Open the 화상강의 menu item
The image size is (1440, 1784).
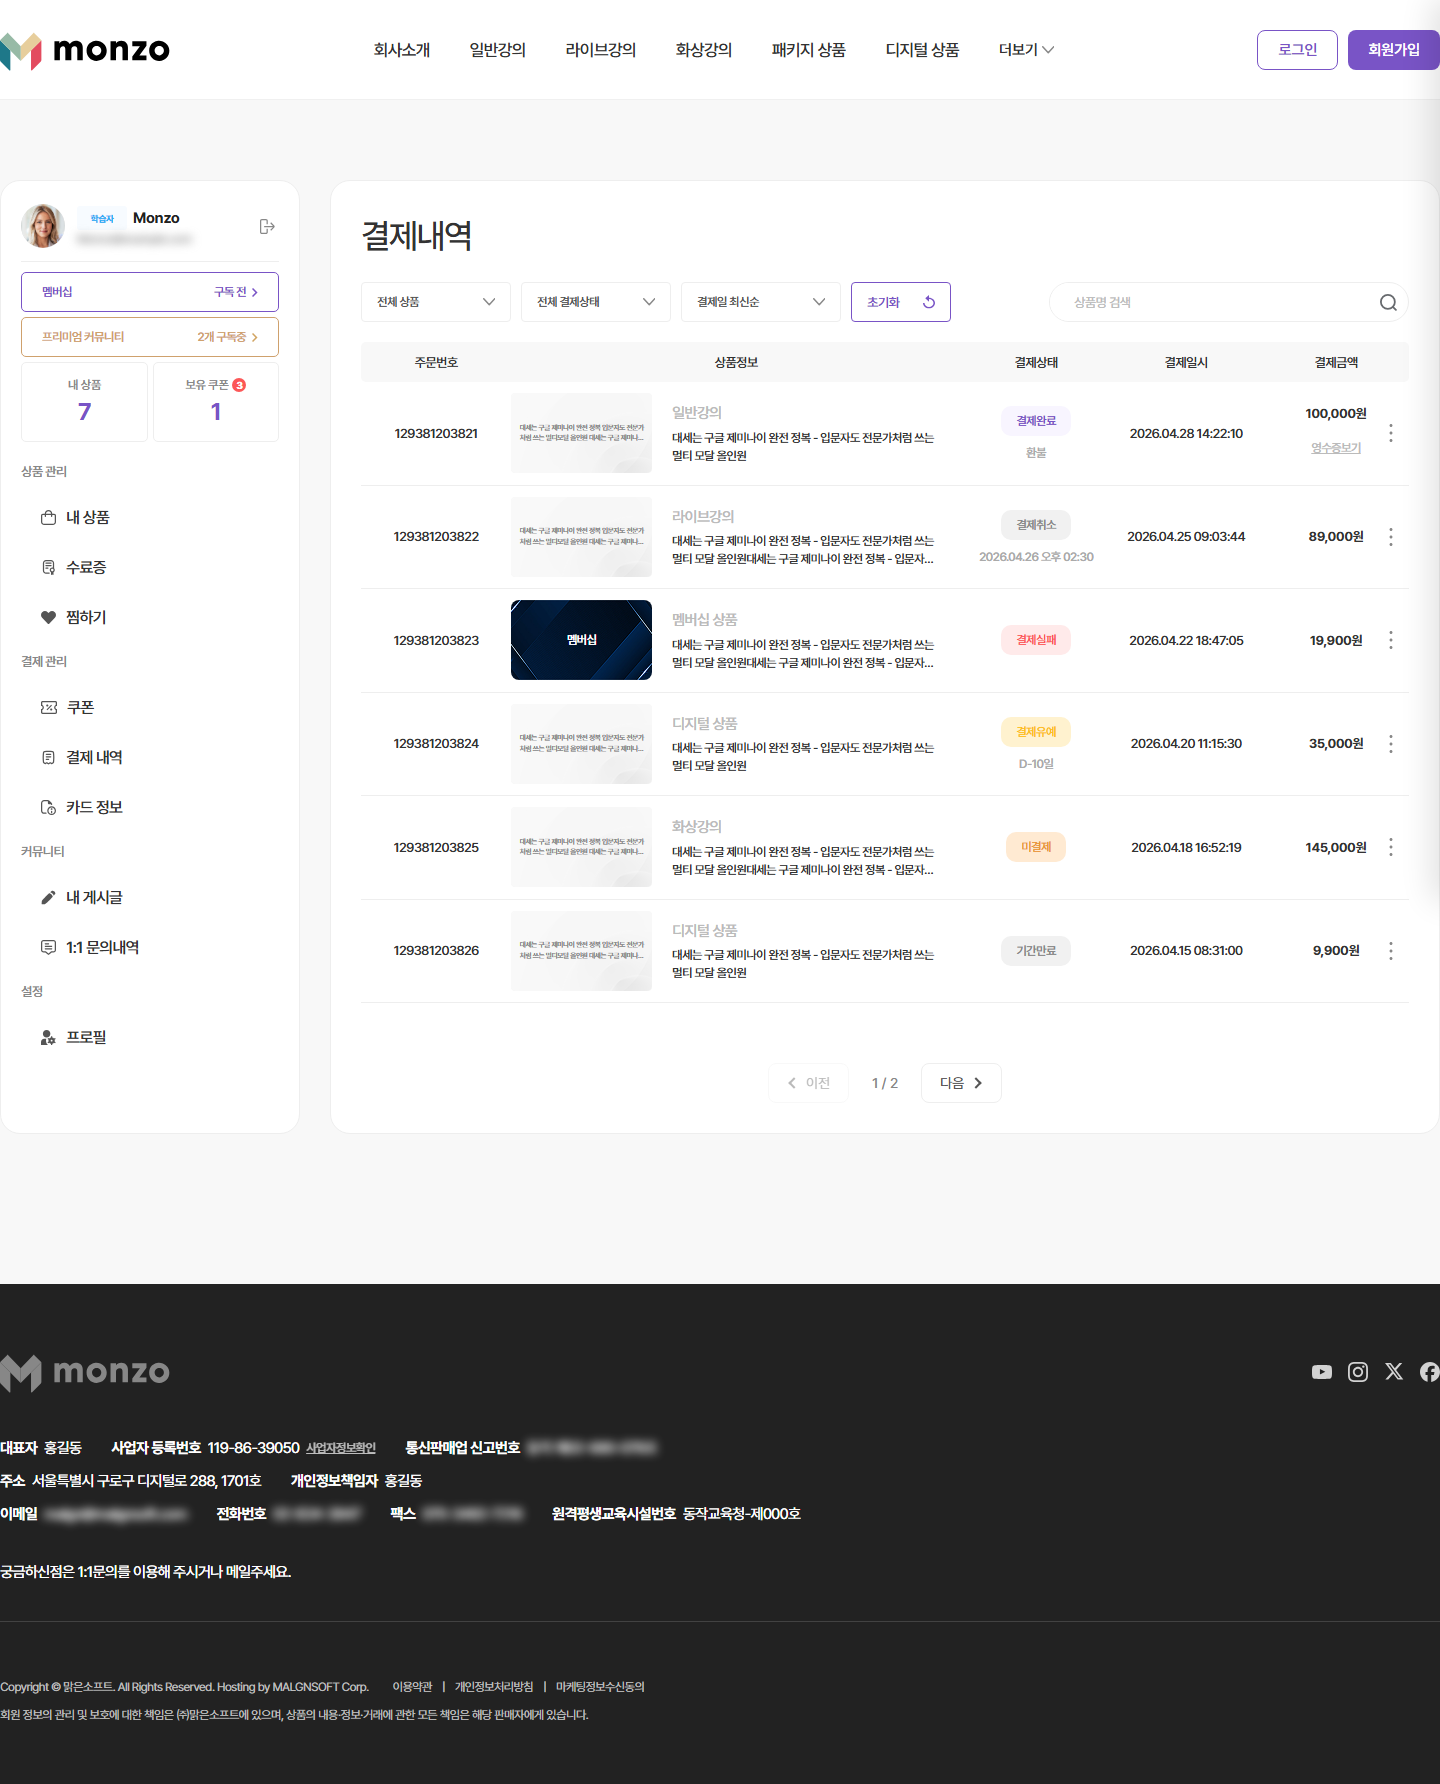coord(704,50)
